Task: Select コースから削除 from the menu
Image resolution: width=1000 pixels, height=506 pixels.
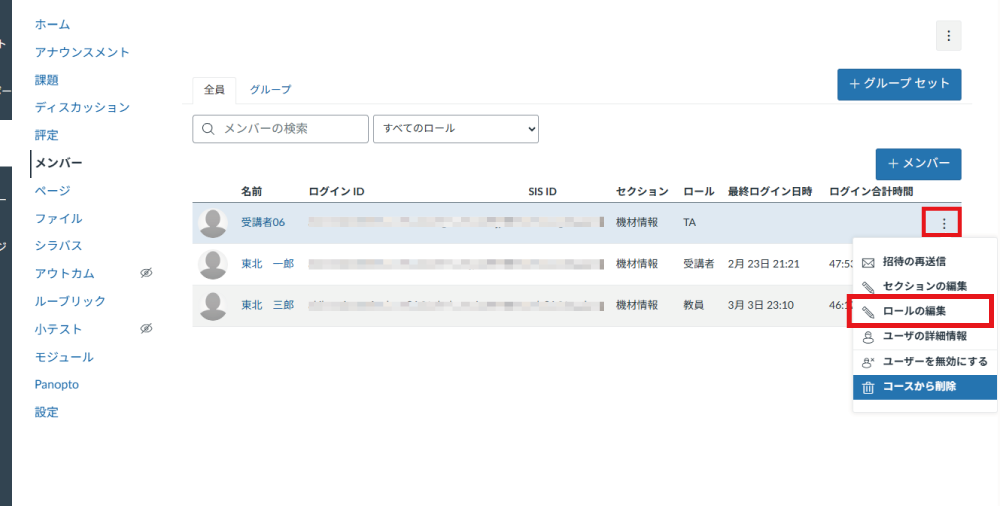Action: tap(925, 387)
